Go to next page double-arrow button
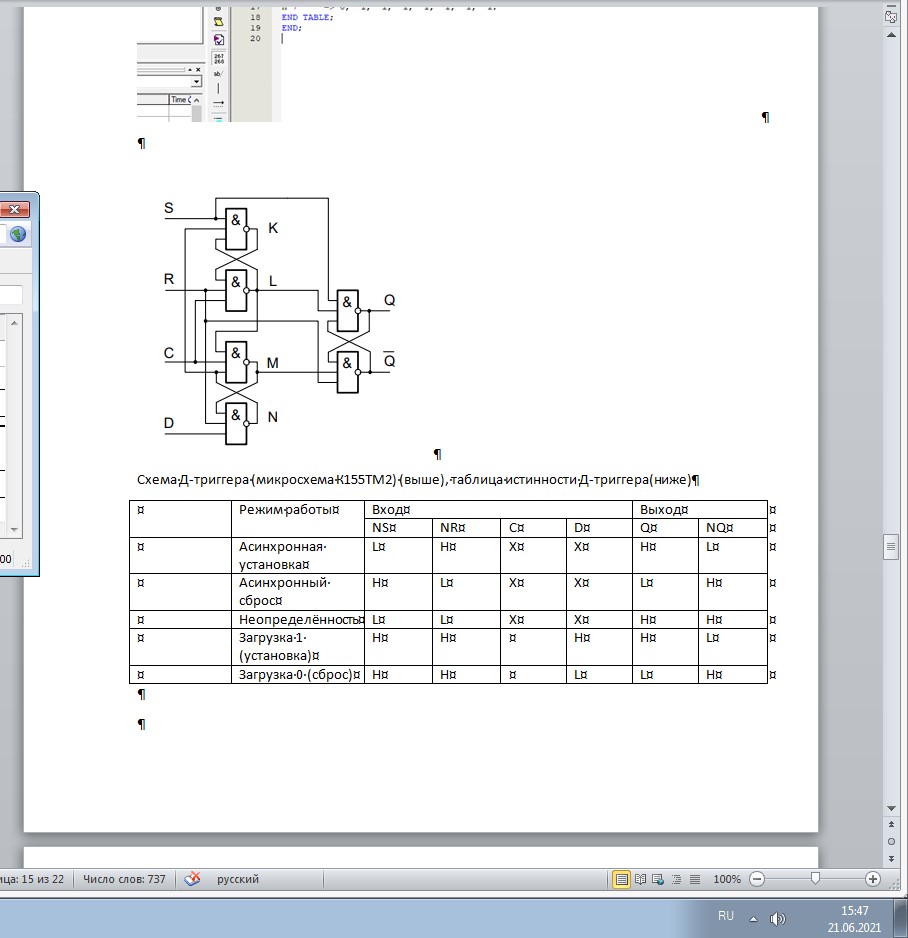The height and width of the screenshot is (938, 908). point(891,858)
